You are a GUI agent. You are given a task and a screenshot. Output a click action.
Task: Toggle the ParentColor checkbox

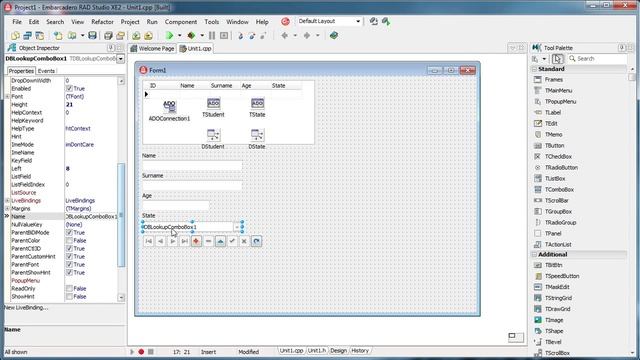[69, 240]
